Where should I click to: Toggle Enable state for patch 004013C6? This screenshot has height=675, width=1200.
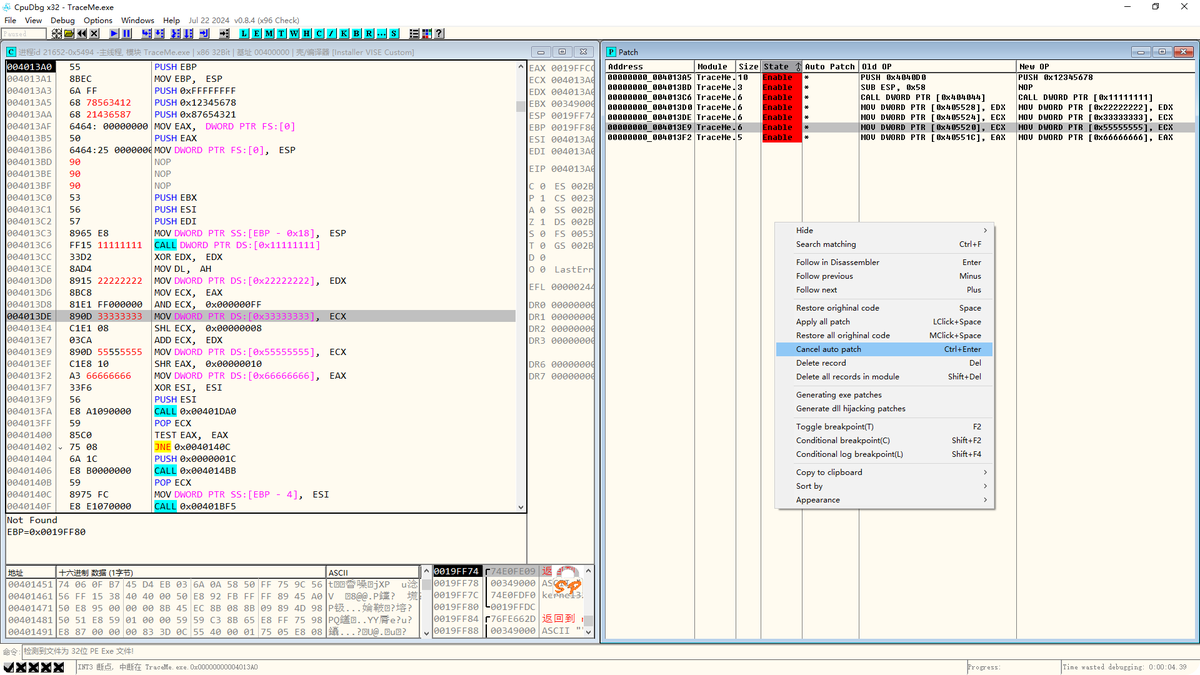point(781,97)
